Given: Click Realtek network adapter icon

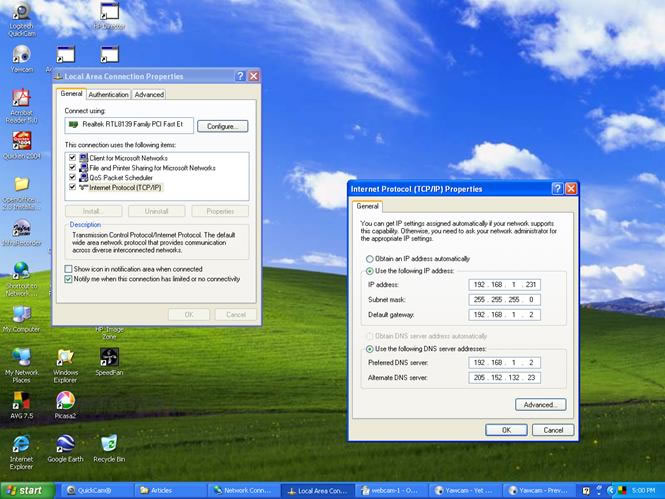Looking at the screenshot, I should [x=73, y=124].
